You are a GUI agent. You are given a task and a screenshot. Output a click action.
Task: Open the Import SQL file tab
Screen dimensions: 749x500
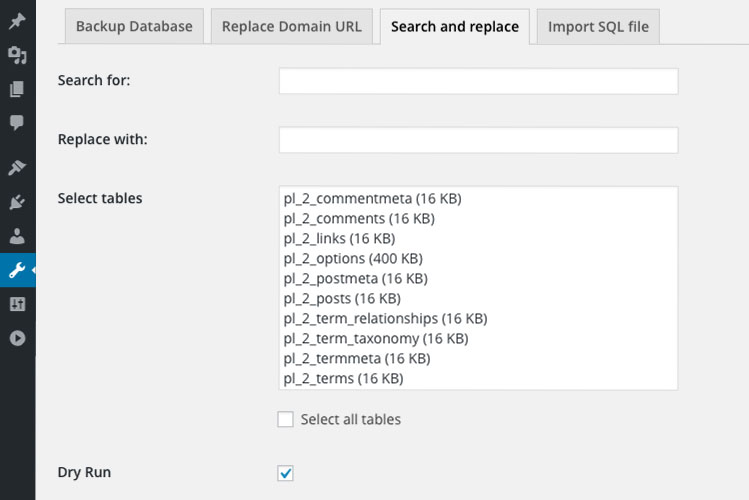pos(598,27)
